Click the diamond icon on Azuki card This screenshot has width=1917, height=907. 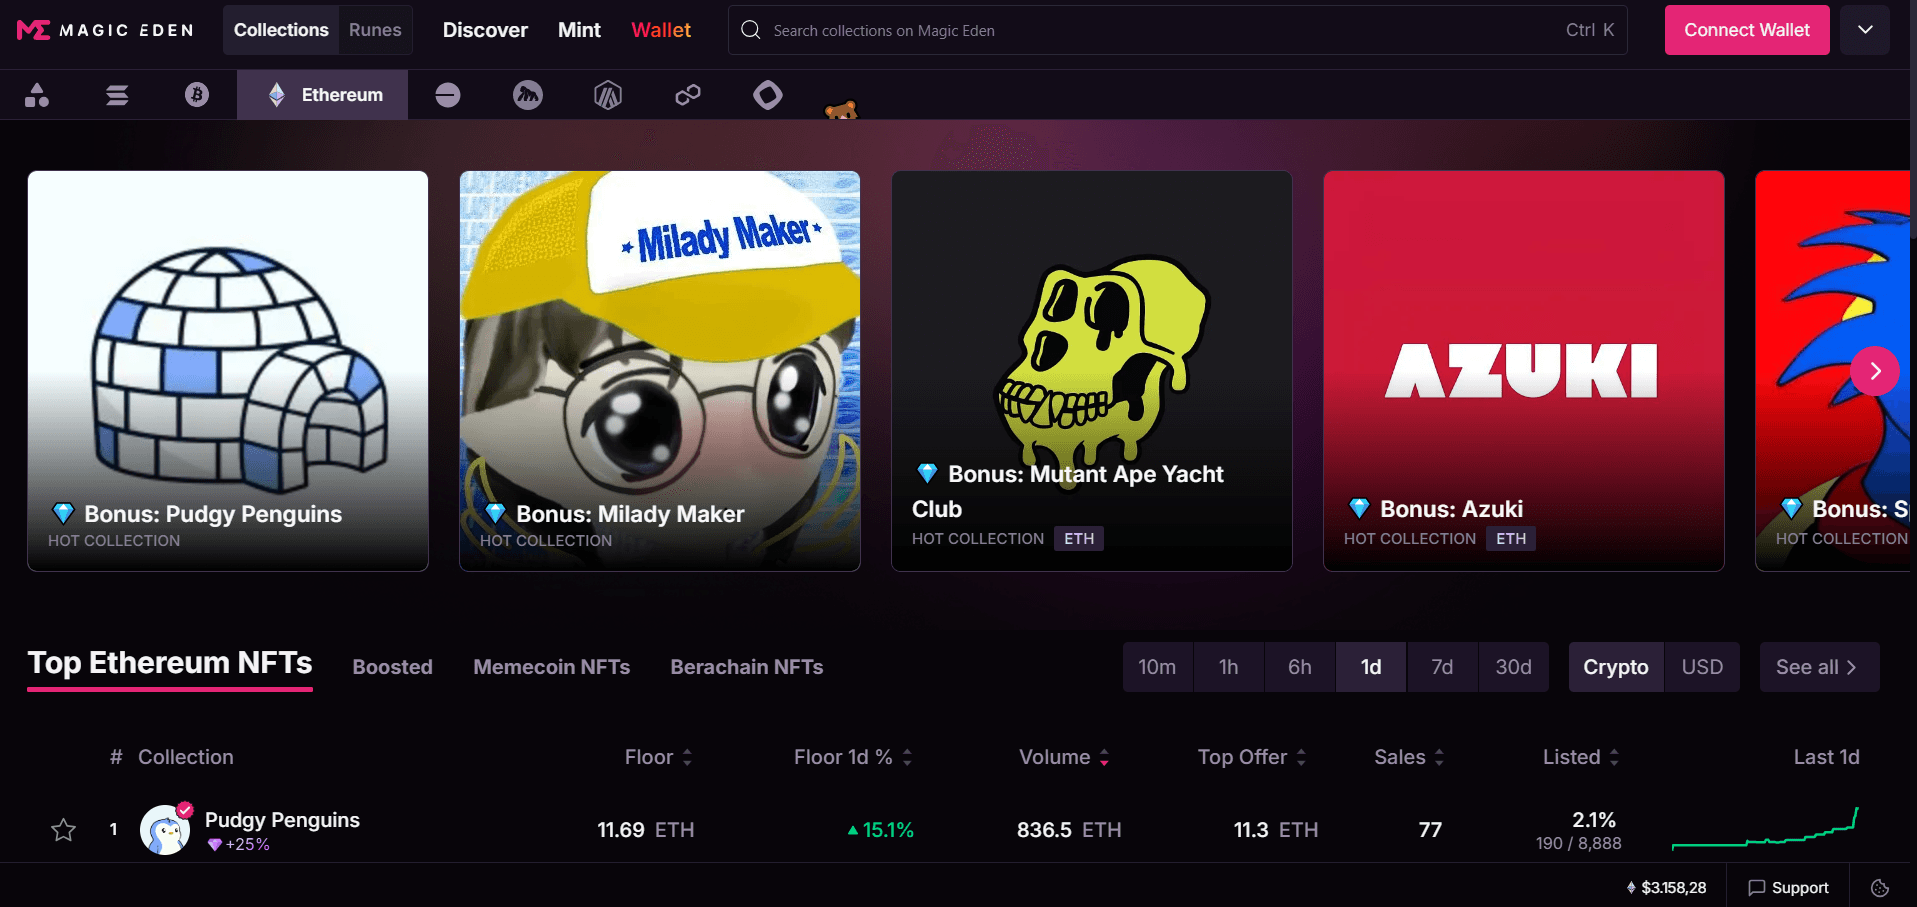point(1359,508)
